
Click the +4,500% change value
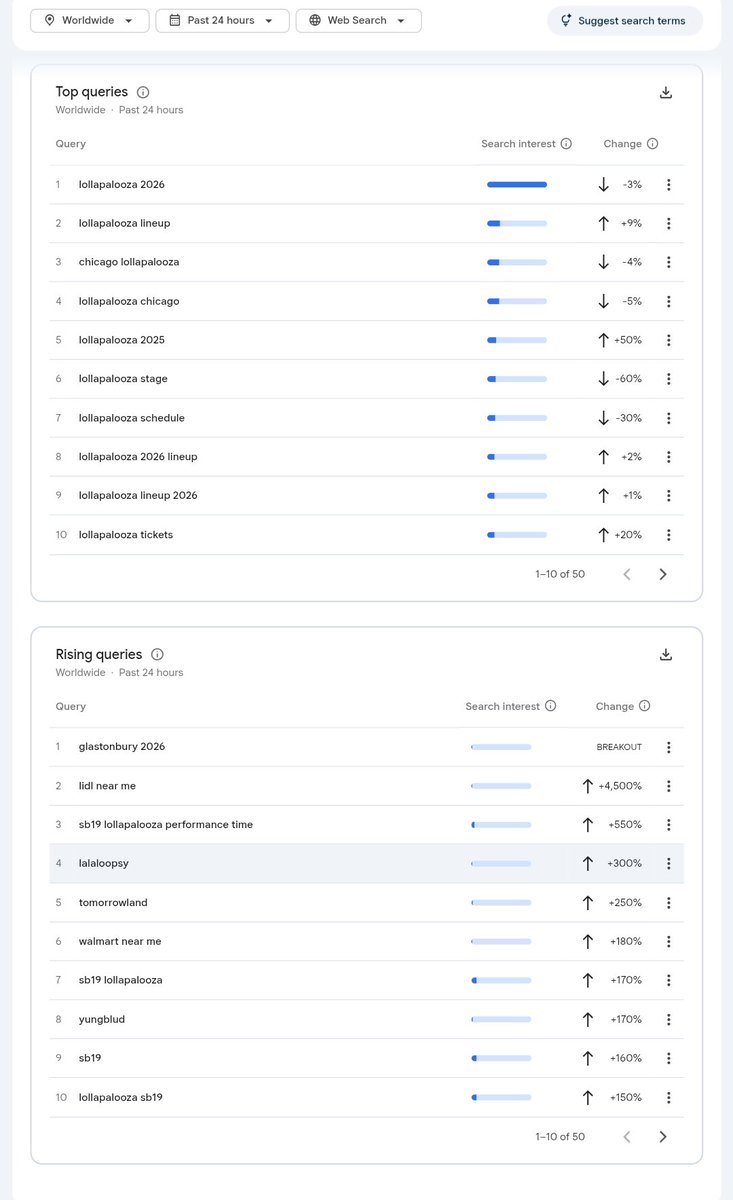pos(620,786)
